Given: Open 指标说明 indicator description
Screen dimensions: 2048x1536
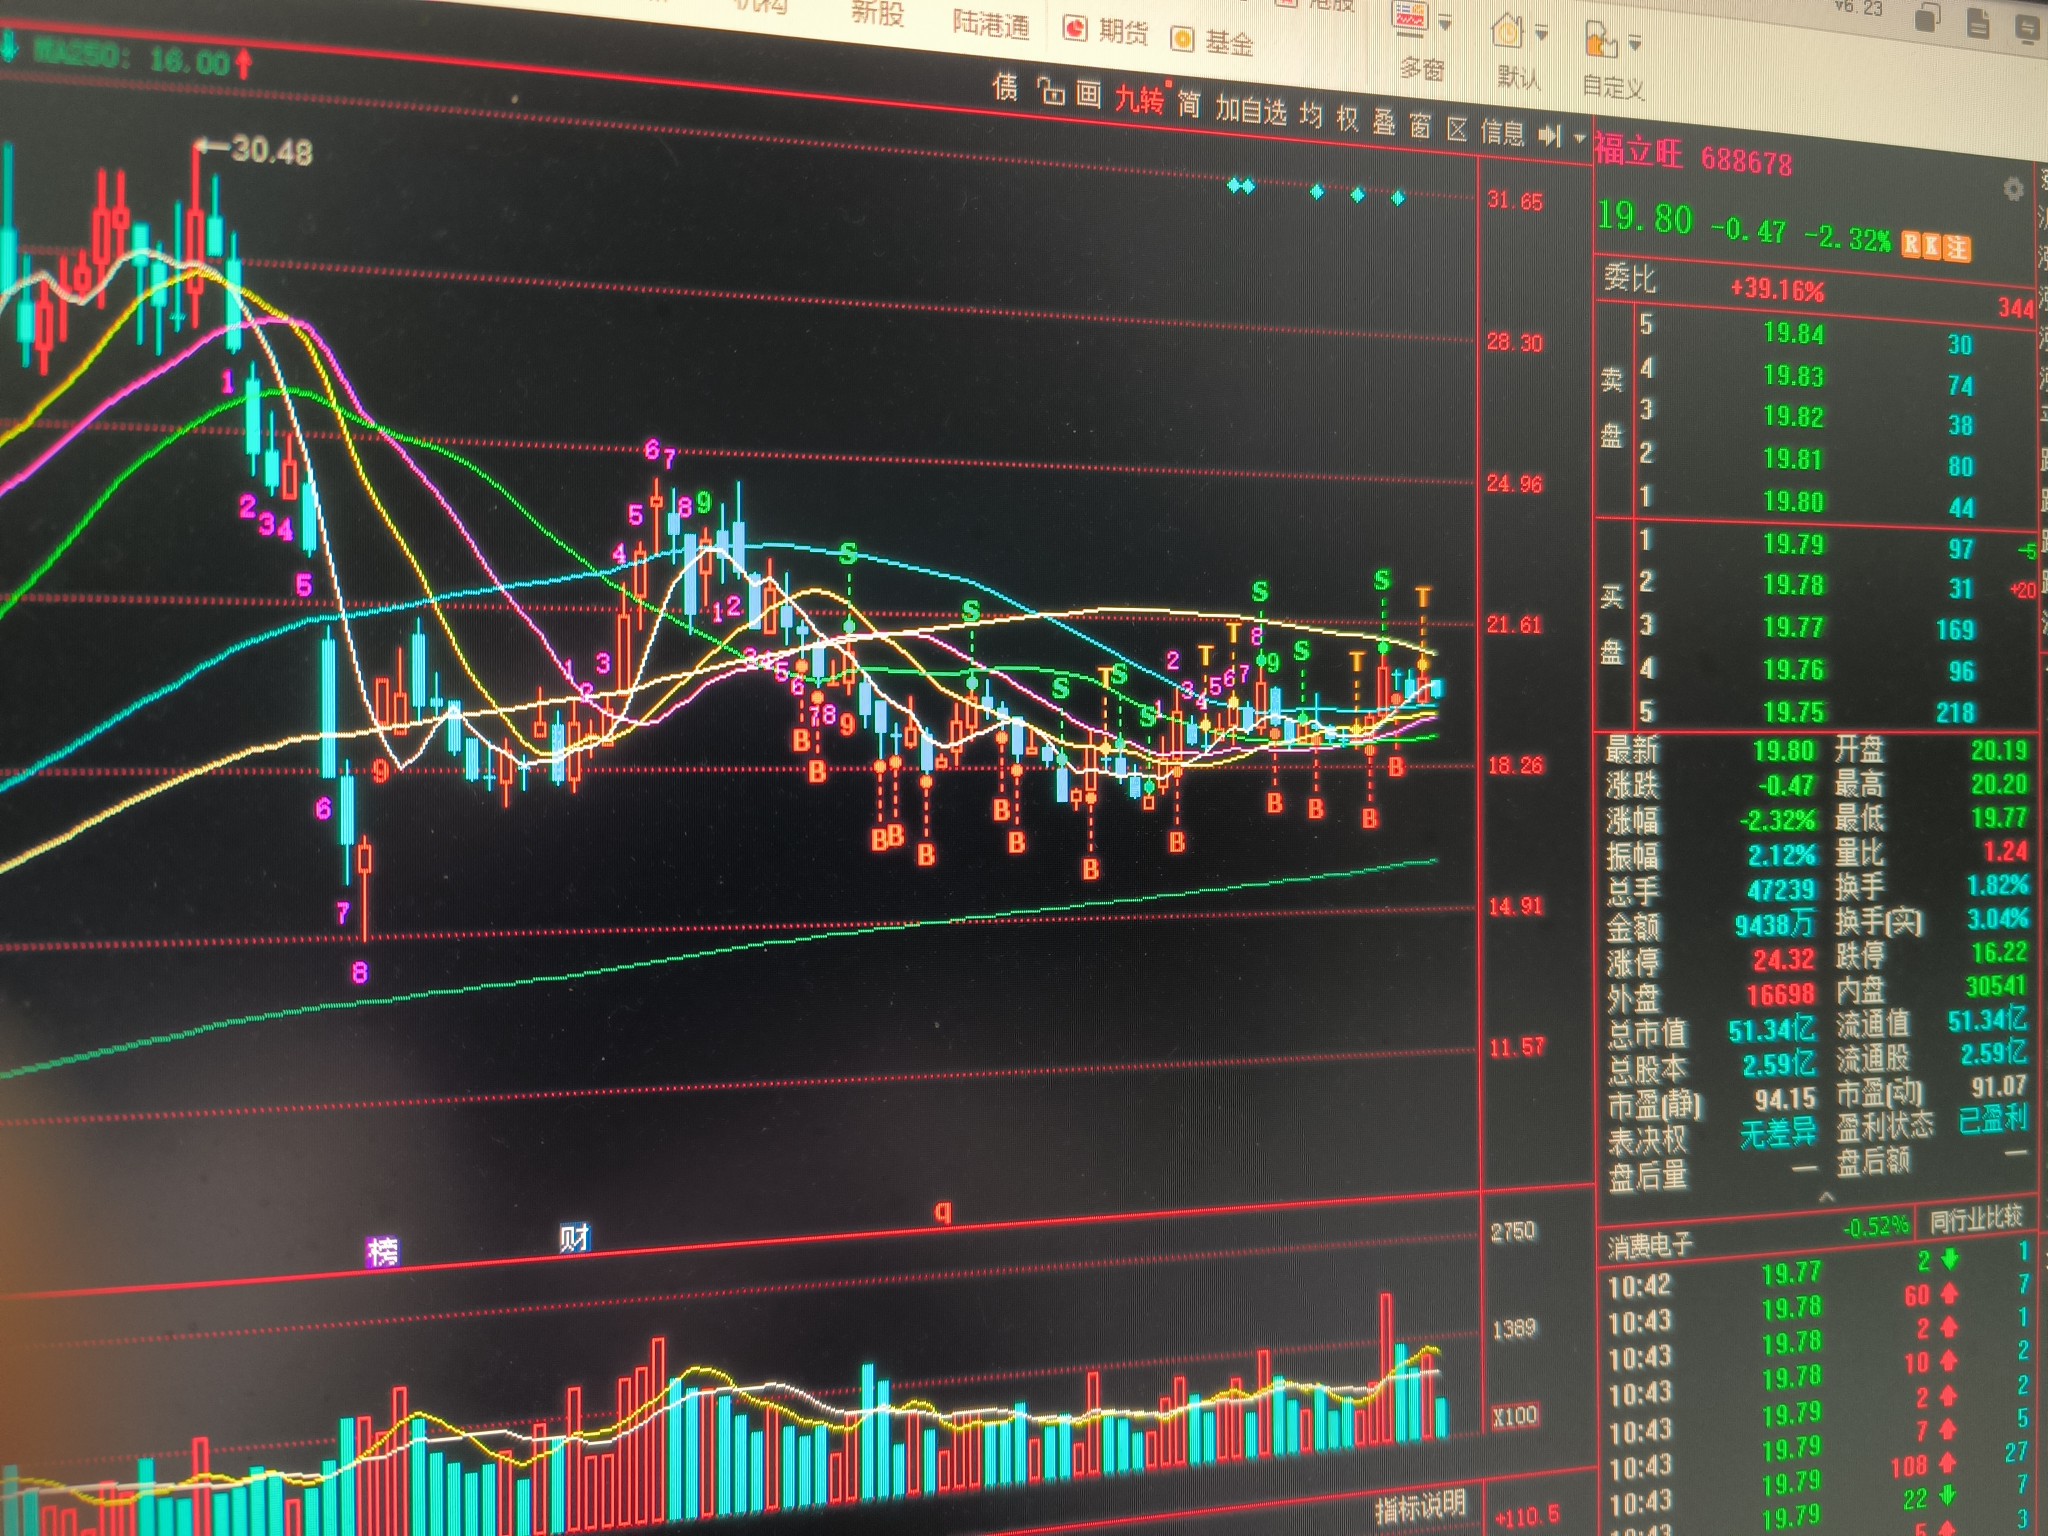Looking at the screenshot, I should point(1421,1505).
